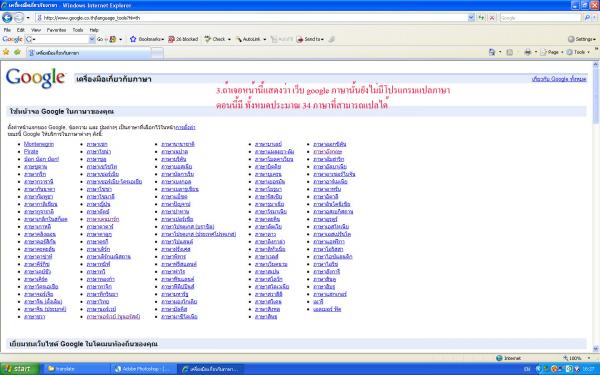This screenshot has width=600, height=375.
Task: Click the vertical scrollbar down arrow
Action: (595, 349)
